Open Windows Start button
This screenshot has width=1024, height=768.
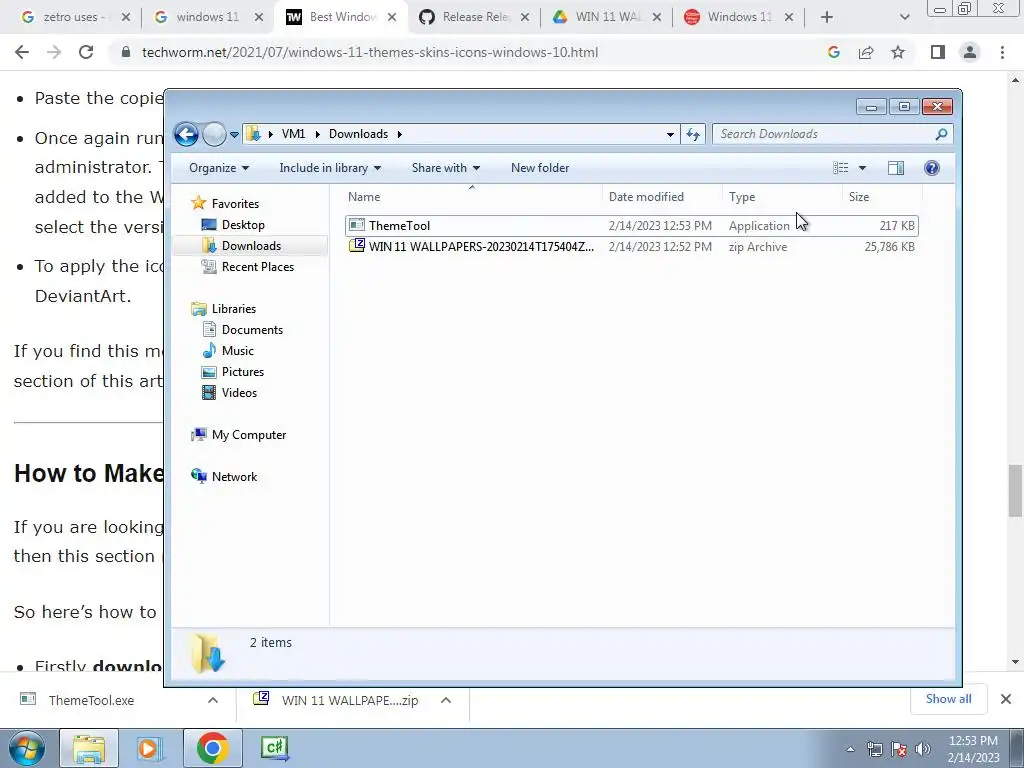pos(26,748)
